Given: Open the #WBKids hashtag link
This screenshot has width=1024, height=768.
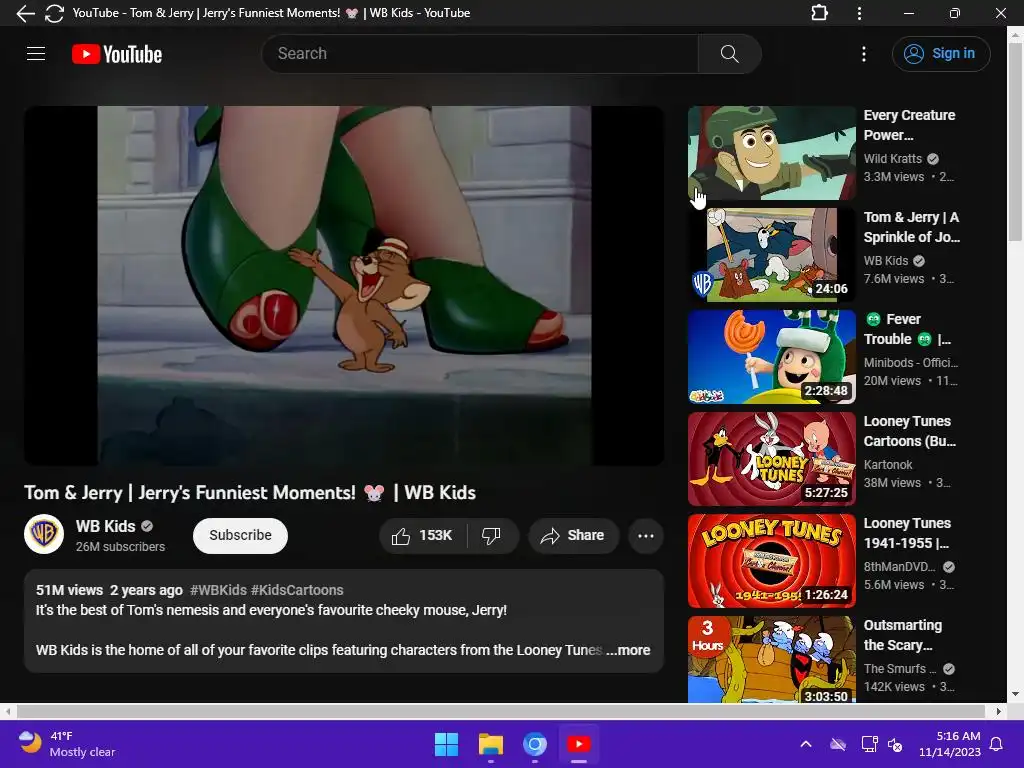Looking at the screenshot, I should pos(218,590).
